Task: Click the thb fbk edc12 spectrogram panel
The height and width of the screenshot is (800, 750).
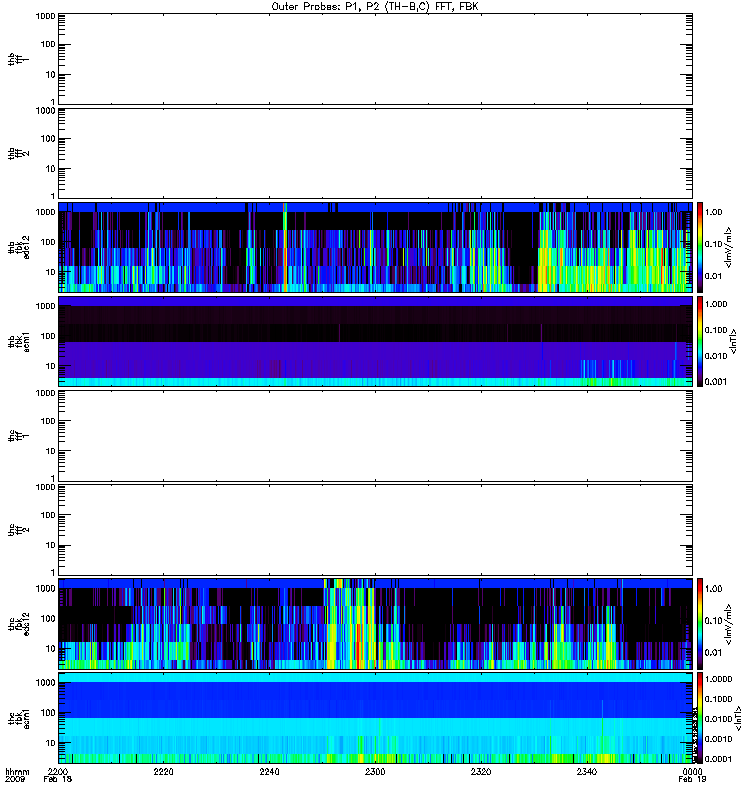Action: click(376, 247)
